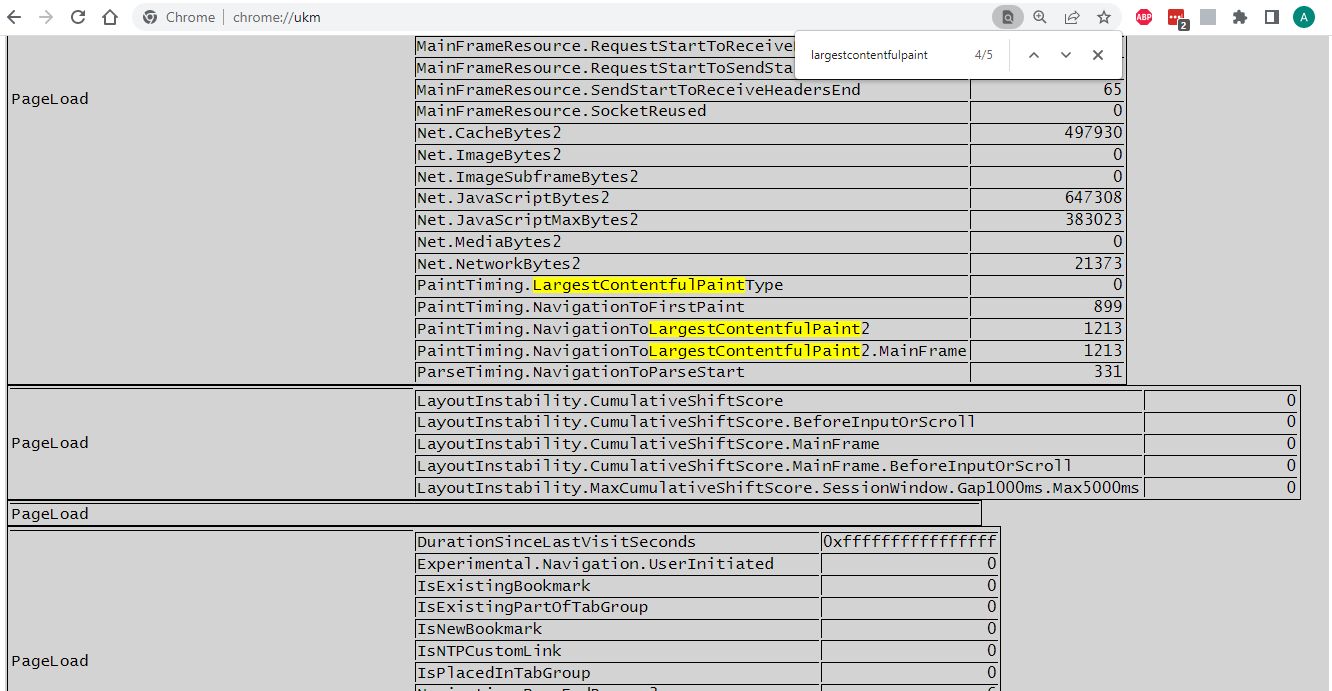Viewport: 1332px width, 691px height.
Task: Select the value 0xffffffffffffffff
Action: click(x=910, y=542)
